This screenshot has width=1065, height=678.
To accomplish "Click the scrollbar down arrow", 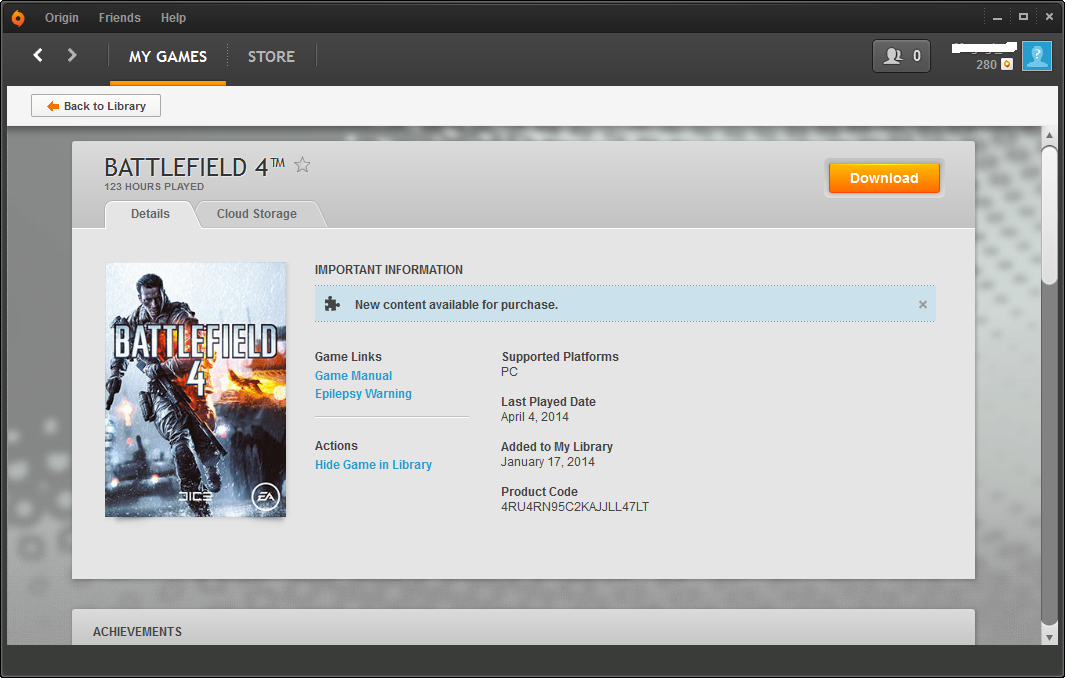I will click(1049, 637).
